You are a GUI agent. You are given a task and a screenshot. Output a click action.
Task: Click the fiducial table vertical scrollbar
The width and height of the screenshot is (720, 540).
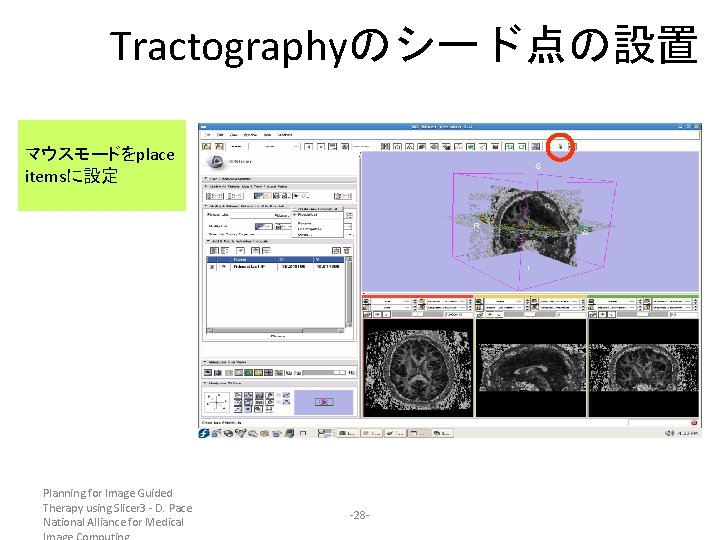pos(349,292)
